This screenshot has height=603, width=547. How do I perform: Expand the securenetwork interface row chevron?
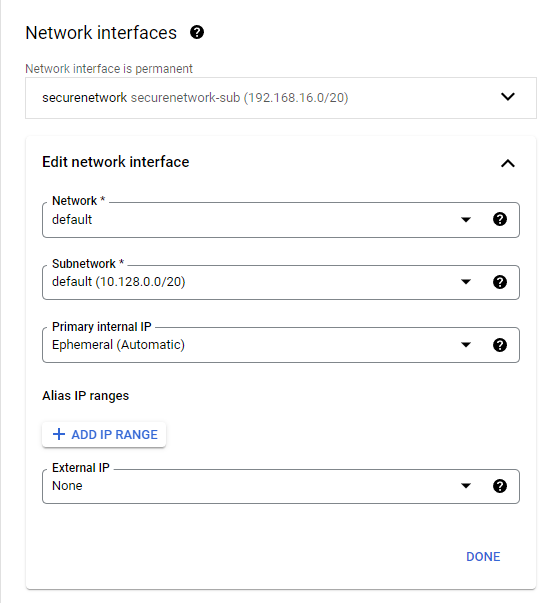click(508, 97)
